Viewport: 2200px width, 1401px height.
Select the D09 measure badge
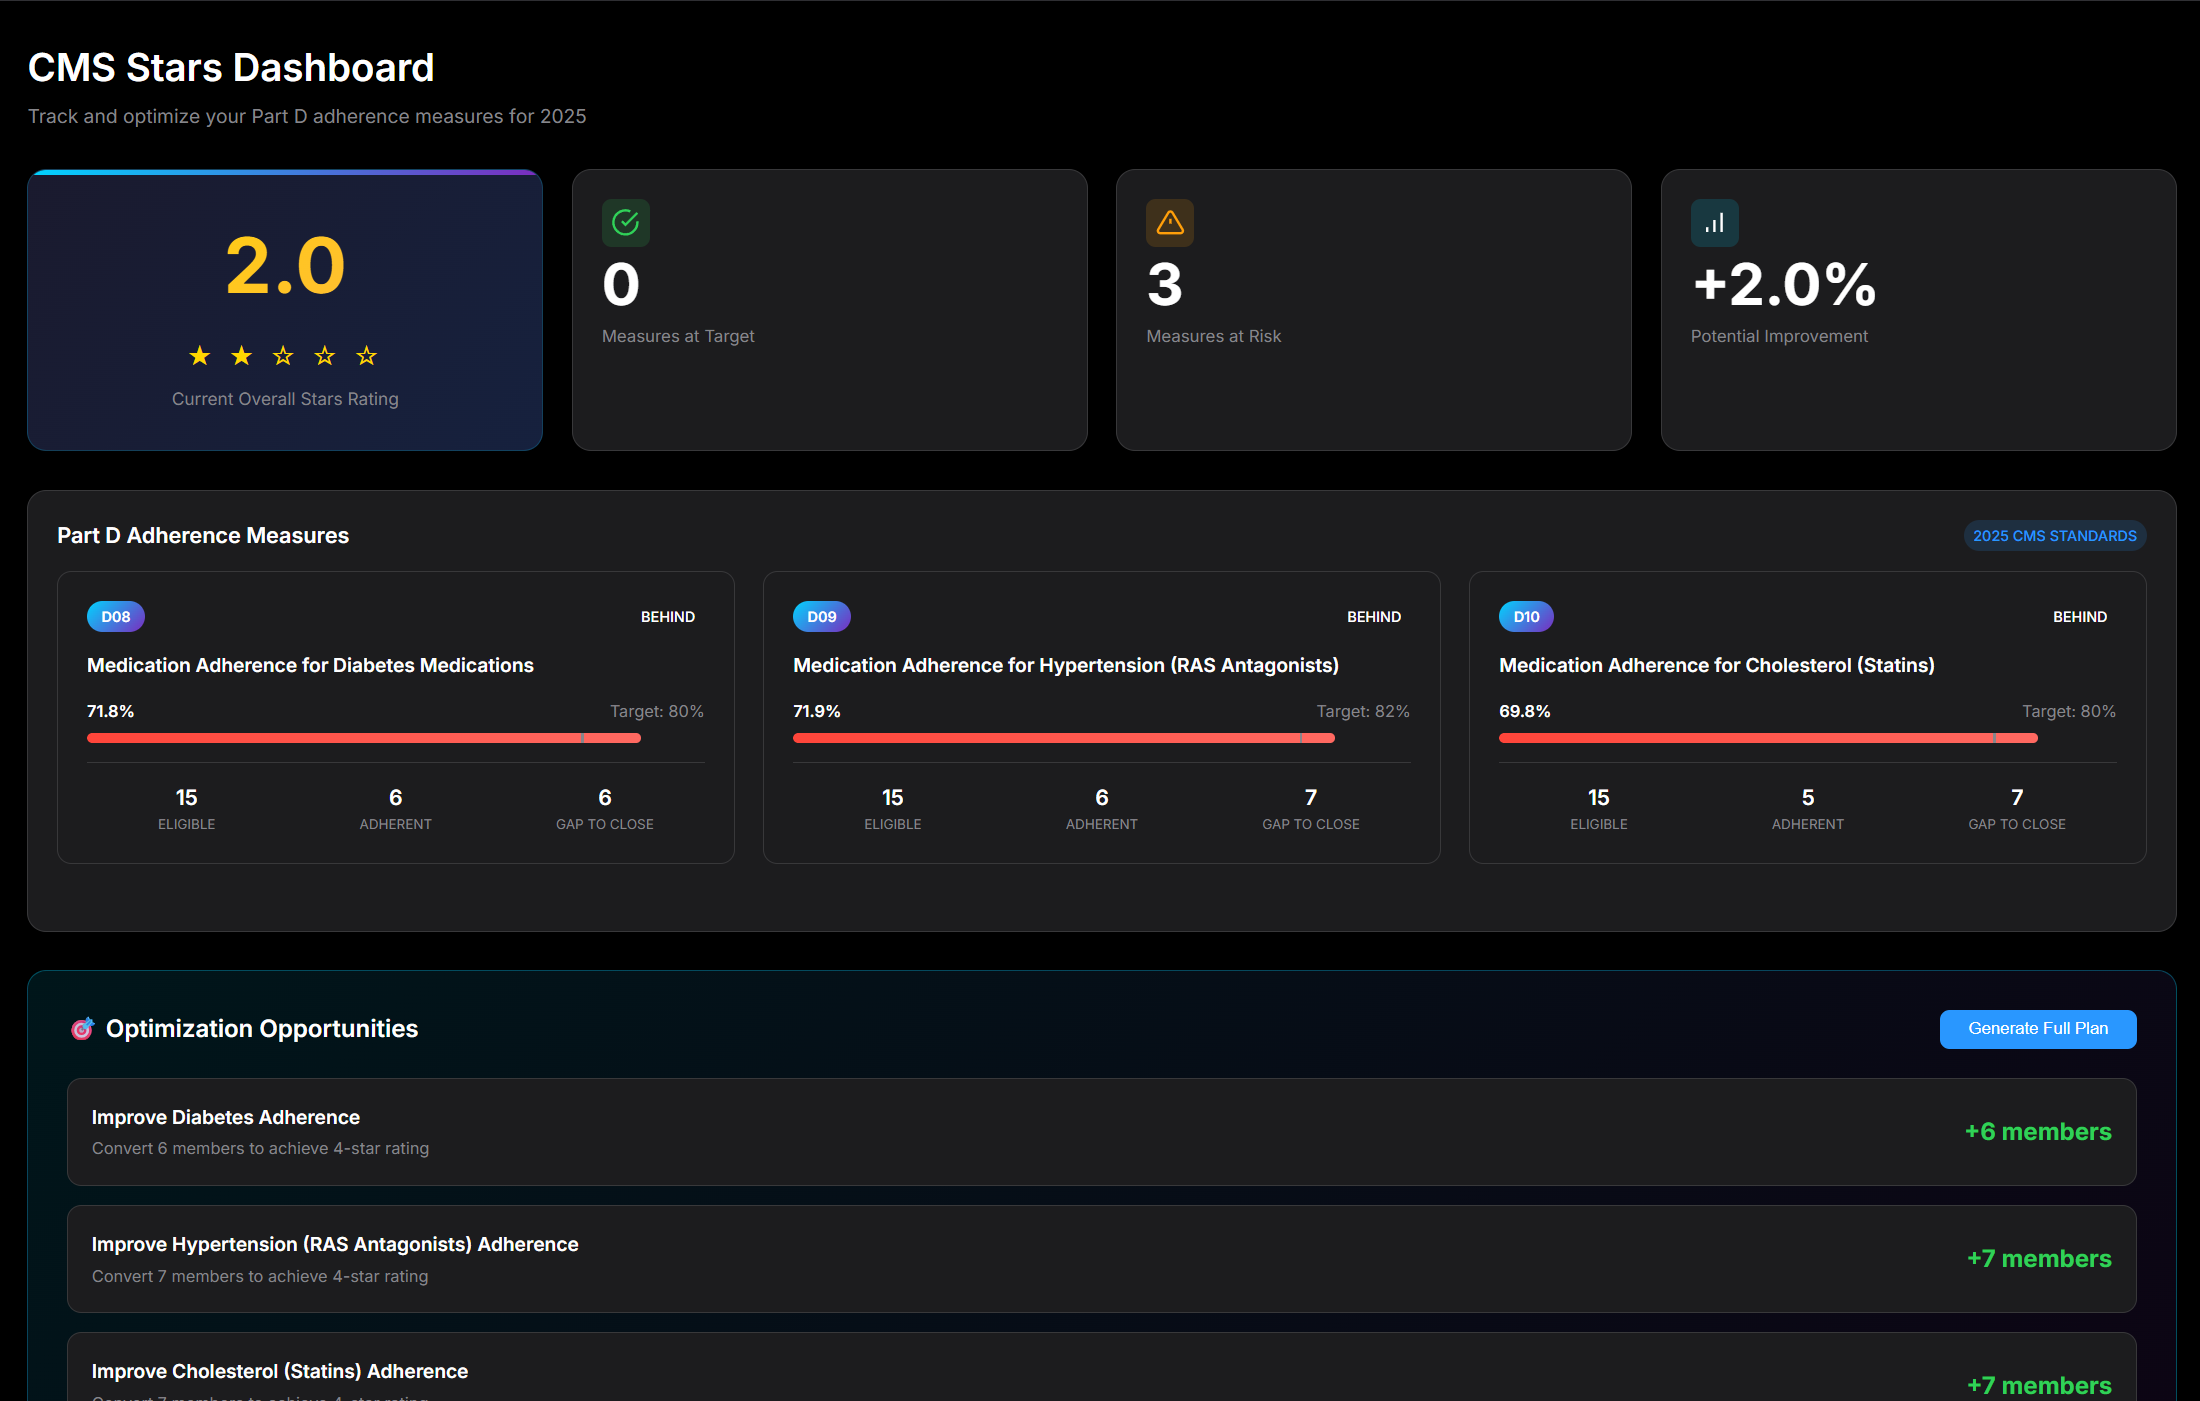click(x=821, y=616)
